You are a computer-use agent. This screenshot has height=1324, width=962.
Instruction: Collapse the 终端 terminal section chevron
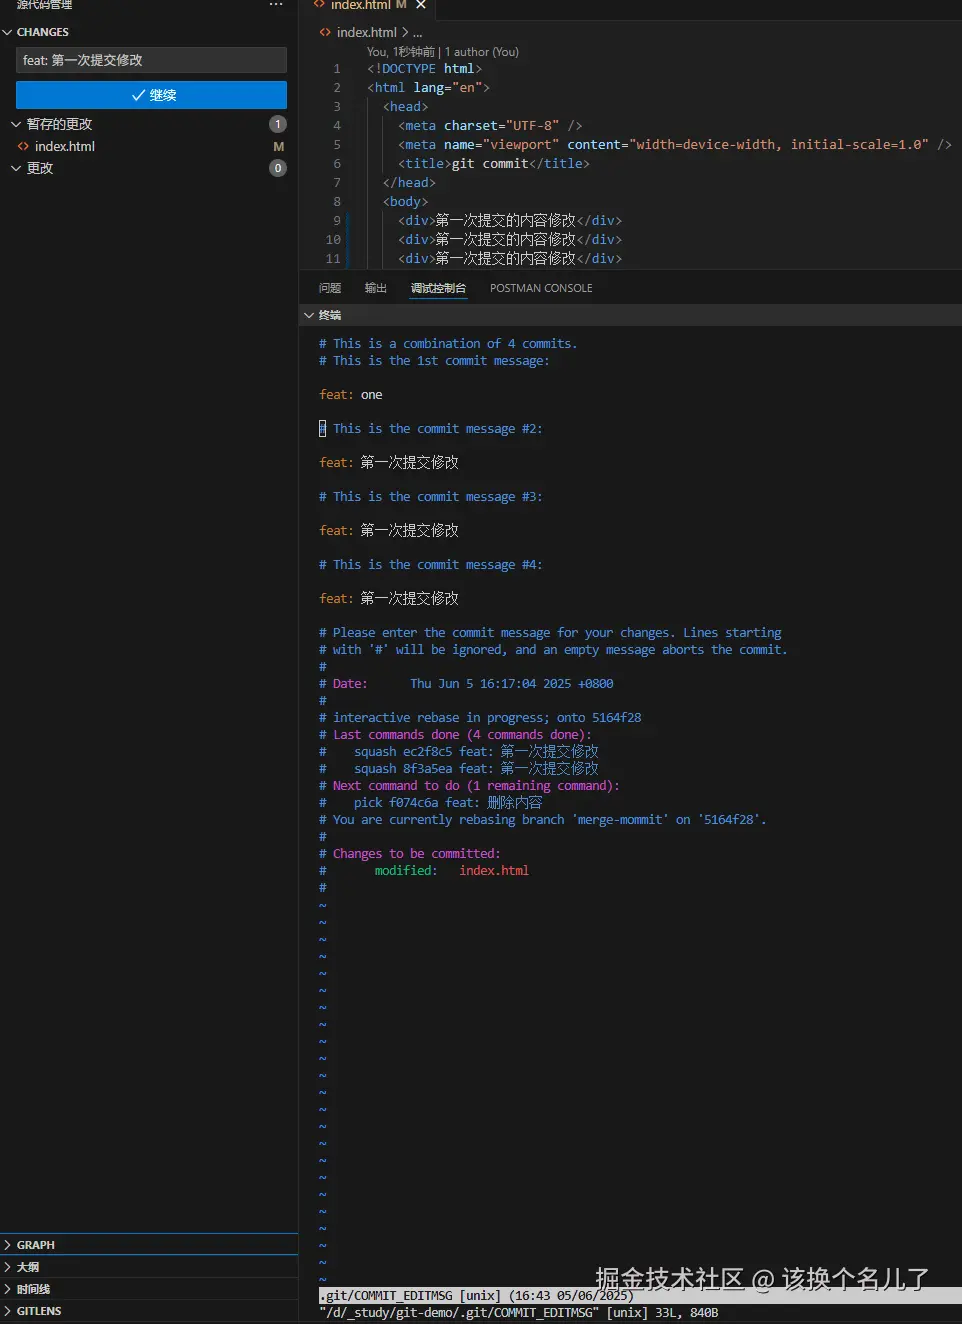tap(309, 315)
